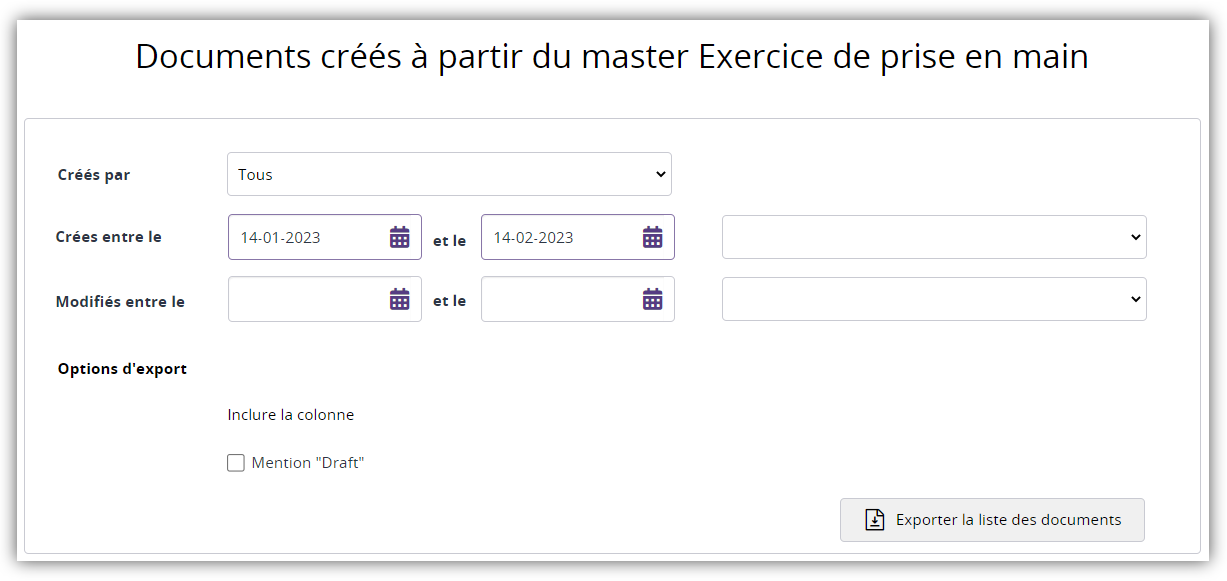Click the download icon on the export button
Screen dimensions: 1227x581
coord(874,520)
